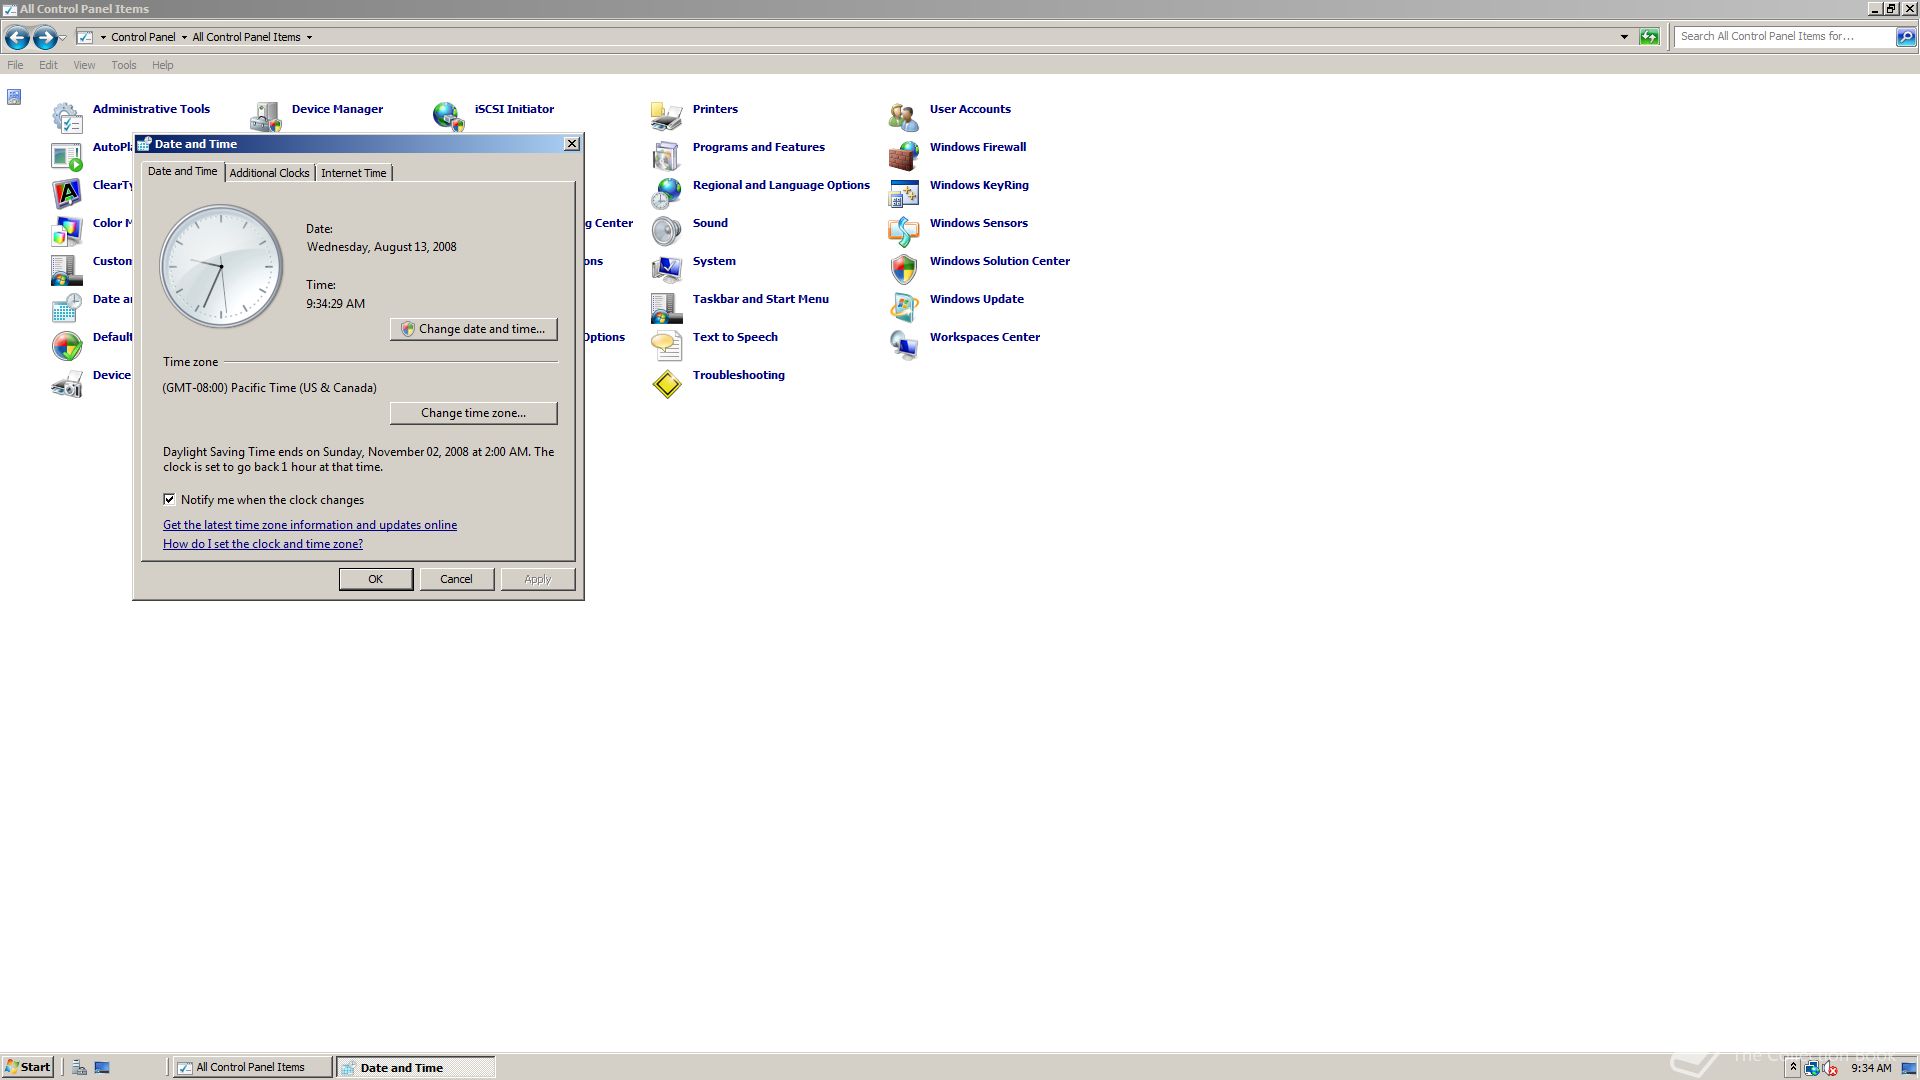The image size is (1920, 1080).
Task: Open the Help menu
Action: pos(163,65)
